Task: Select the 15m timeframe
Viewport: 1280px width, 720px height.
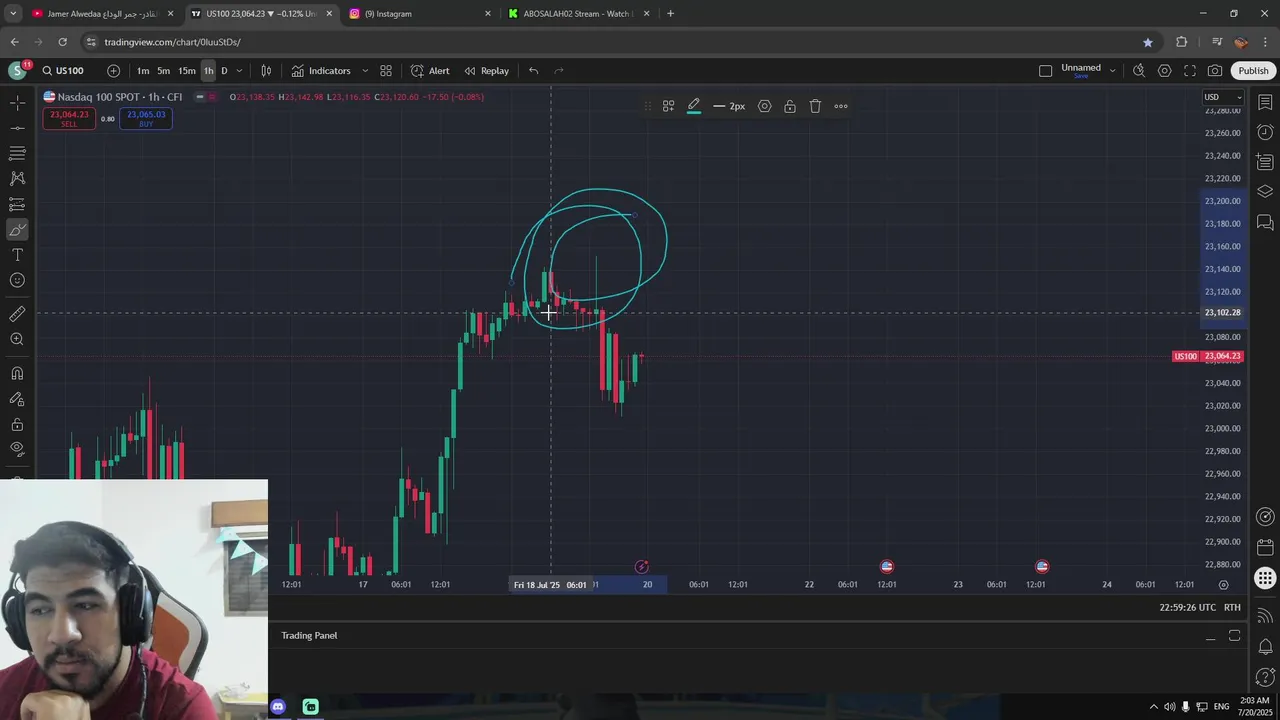Action: tap(187, 71)
